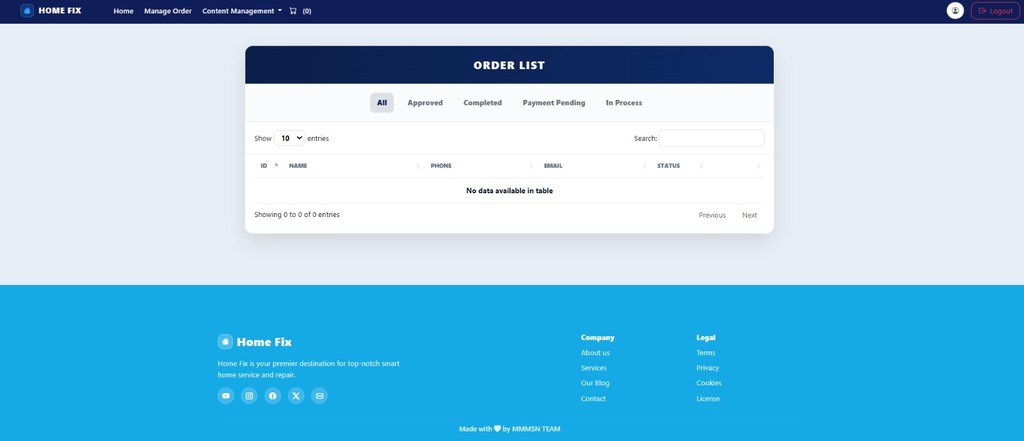
Task: Open the user profile avatar icon
Action: click(955, 10)
